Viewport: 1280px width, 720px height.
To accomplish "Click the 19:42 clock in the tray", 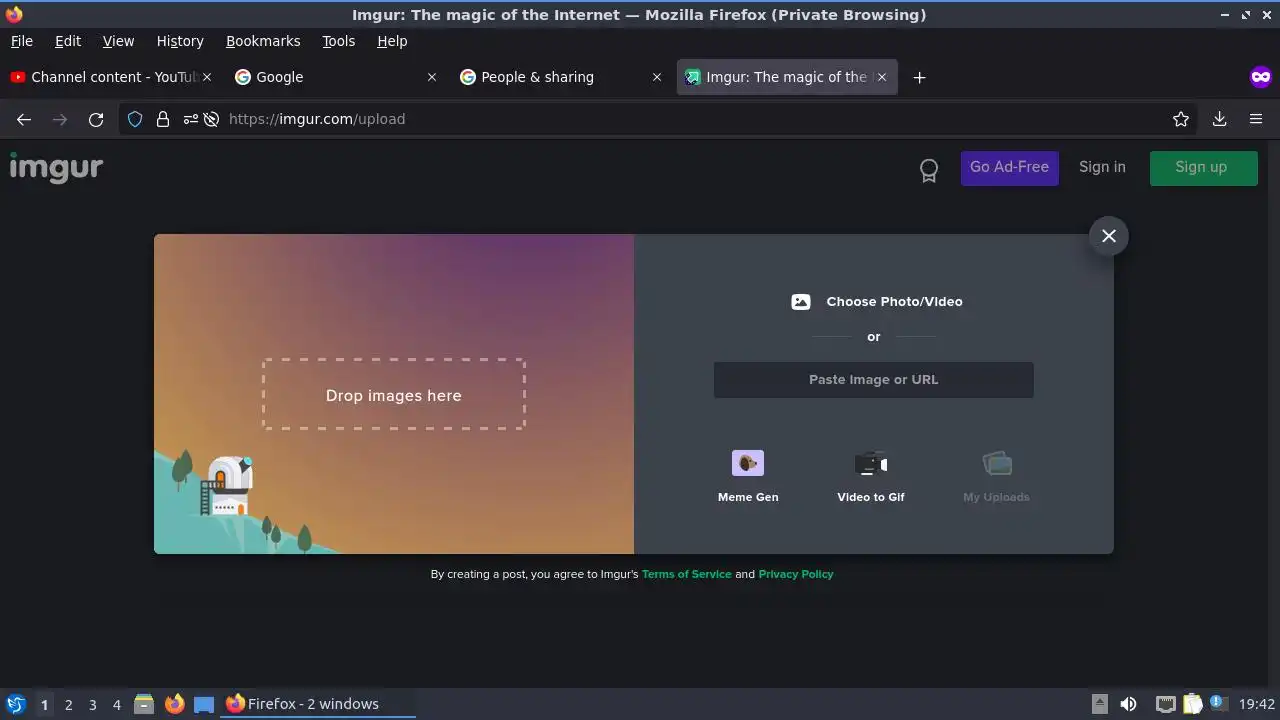I will coord(1257,704).
